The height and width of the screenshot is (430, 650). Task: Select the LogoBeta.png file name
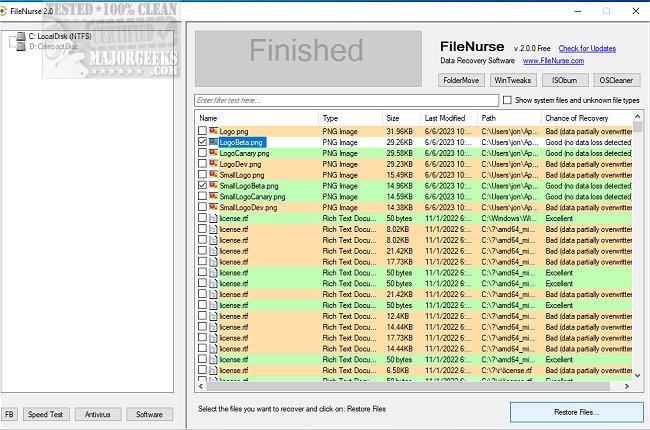coord(241,142)
